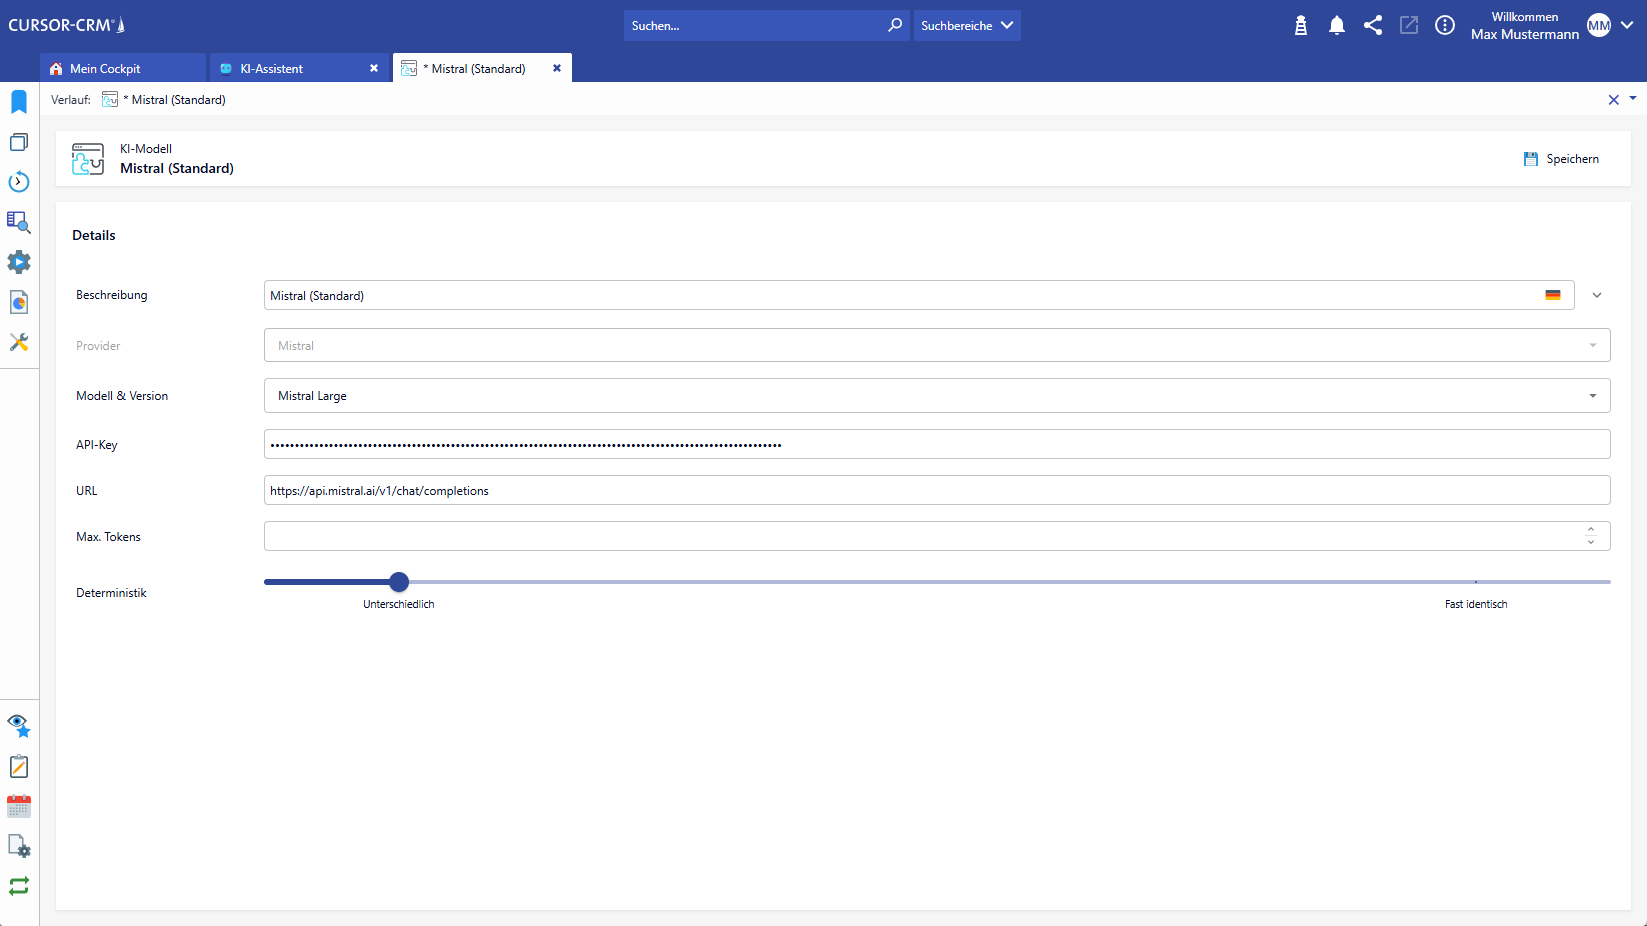The height and width of the screenshot is (926, 1647).
Task: Open the notifications bell icon
Action: tap(1337, 26)
